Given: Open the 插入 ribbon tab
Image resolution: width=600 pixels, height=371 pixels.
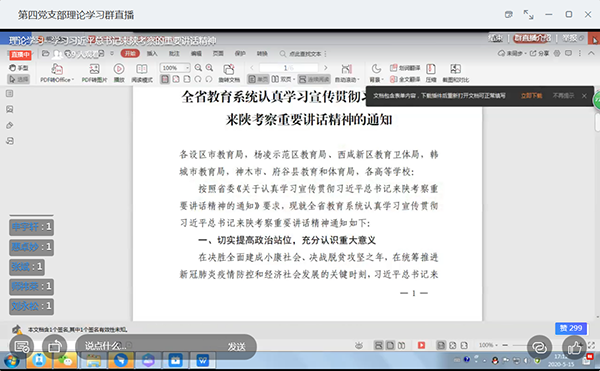Looking at the screenshot, I should pos(152,54).
